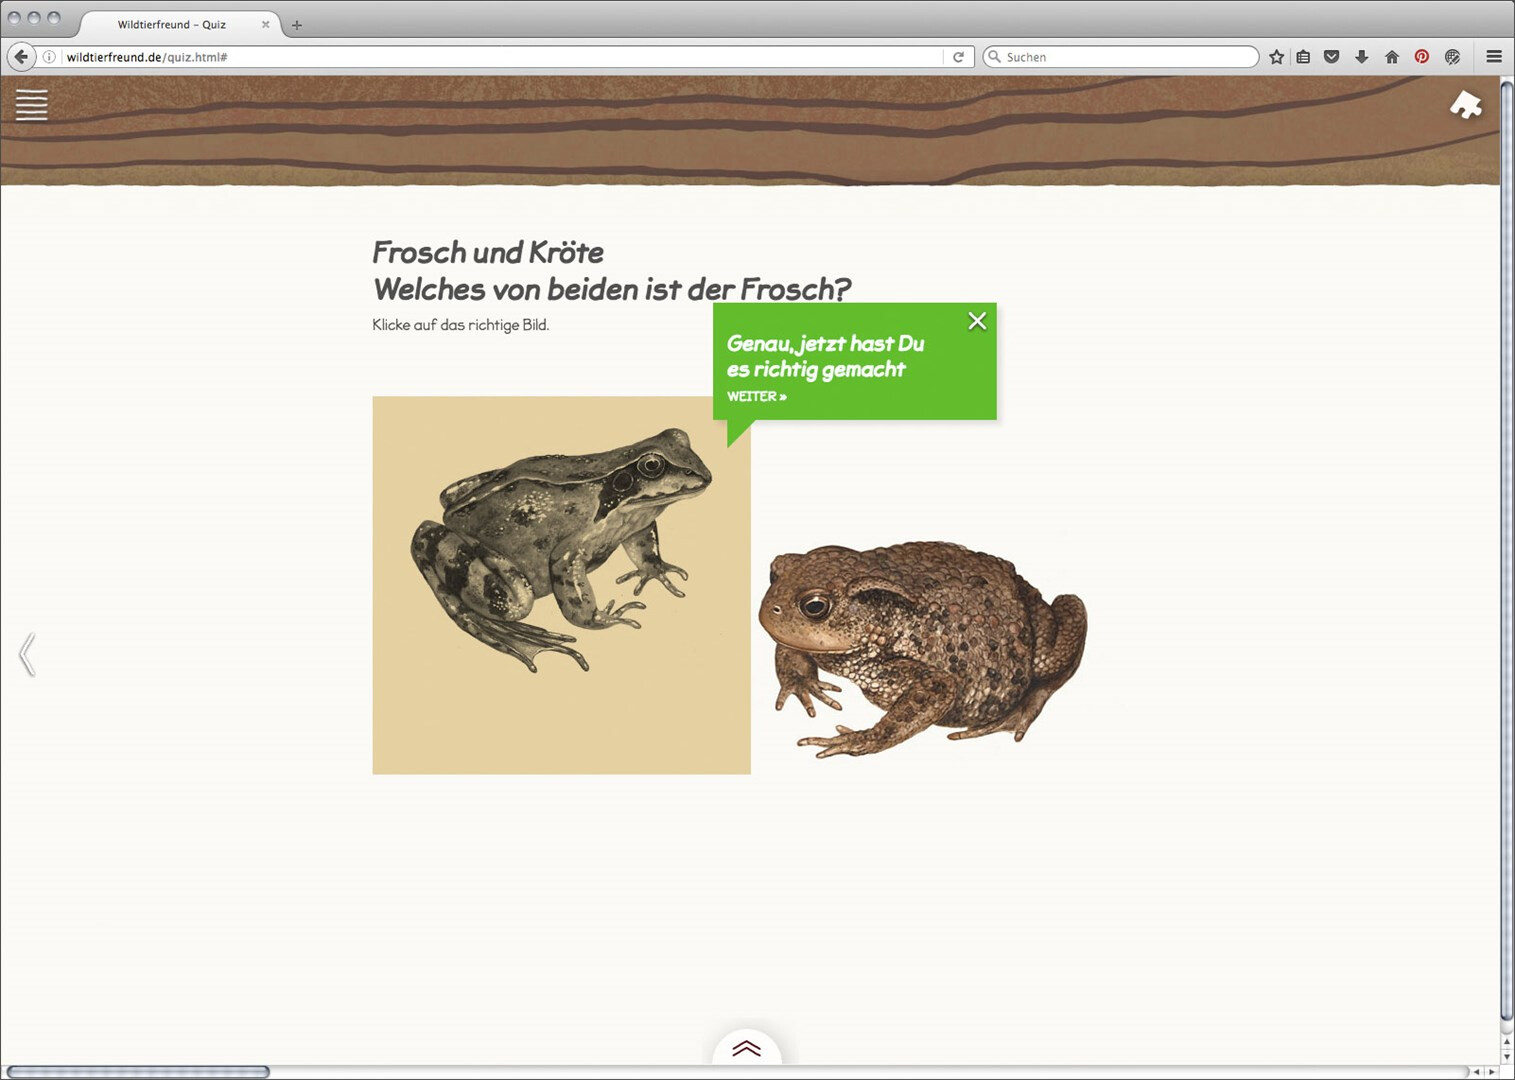The width and height of the screenshot is (1515, 1080).
Task: Focus the Suchen search field
Action: [1125, 57]
